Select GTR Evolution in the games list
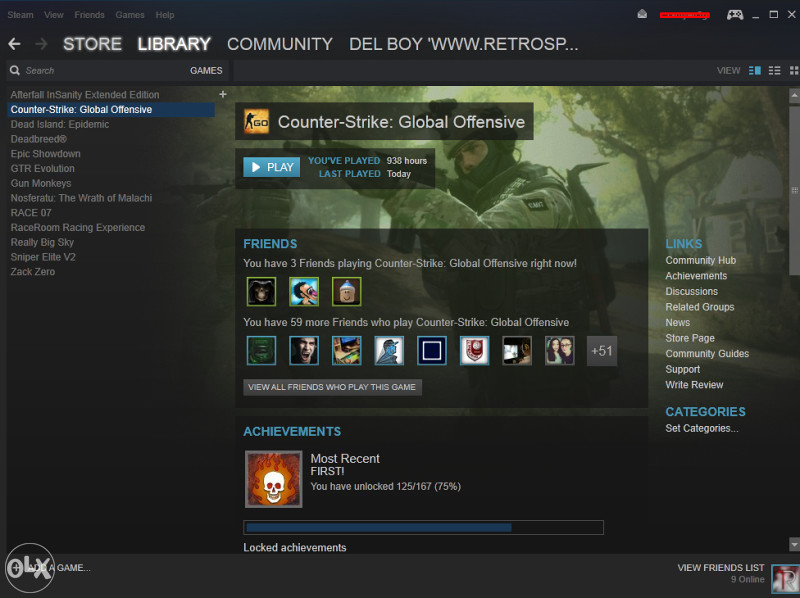 tap(42, 168)
